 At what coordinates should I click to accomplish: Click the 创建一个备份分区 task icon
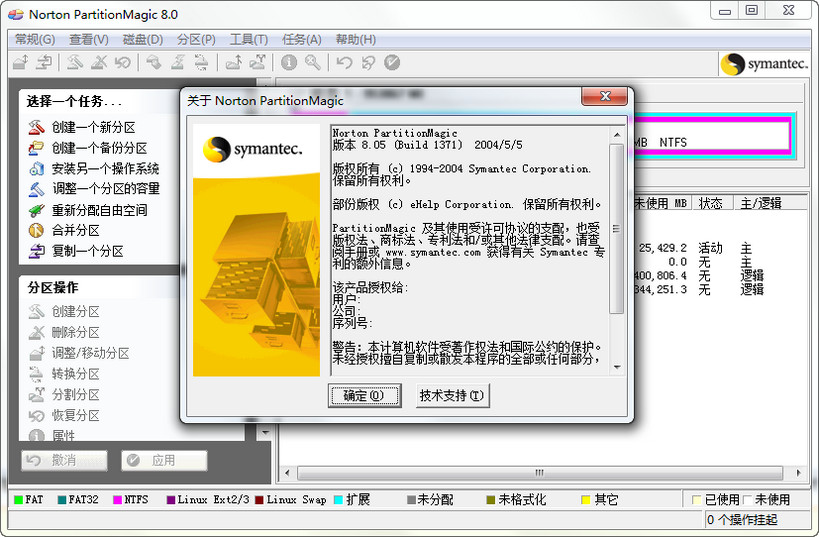click(36, 148)
